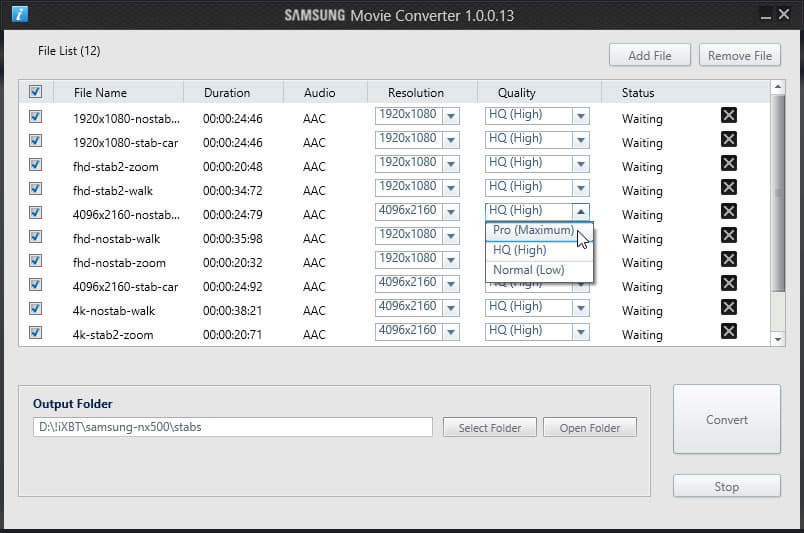Remove 1920x1080-nostab file with X icon
Screen dimensions: 804x533
pyautogui.click(x=729, y=115)
